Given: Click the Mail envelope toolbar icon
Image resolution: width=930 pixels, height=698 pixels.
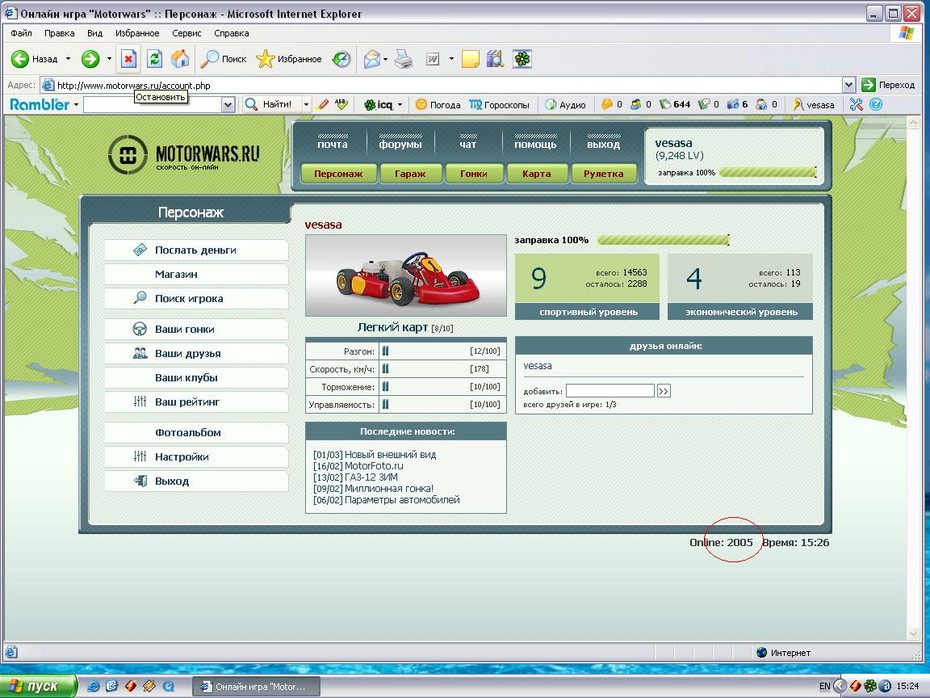Looking at the screenshot, I should [x=372, y=59].
